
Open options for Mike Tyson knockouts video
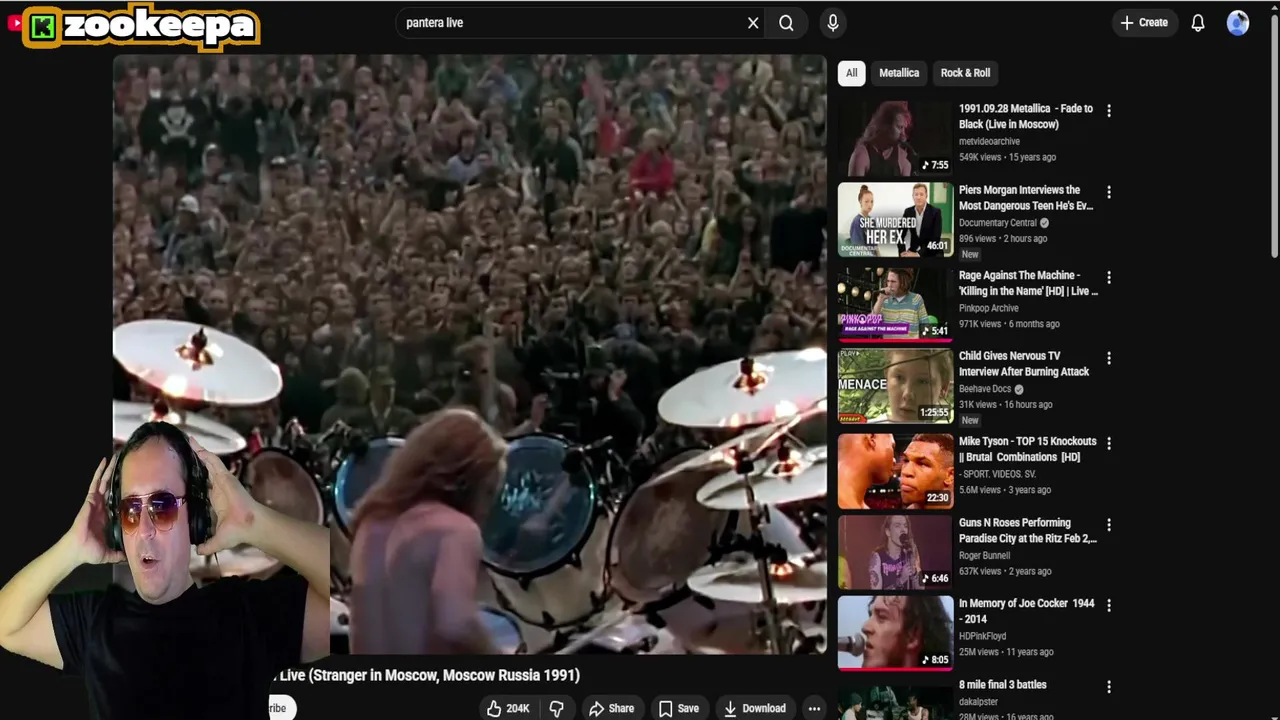(x=1108, y=443)
